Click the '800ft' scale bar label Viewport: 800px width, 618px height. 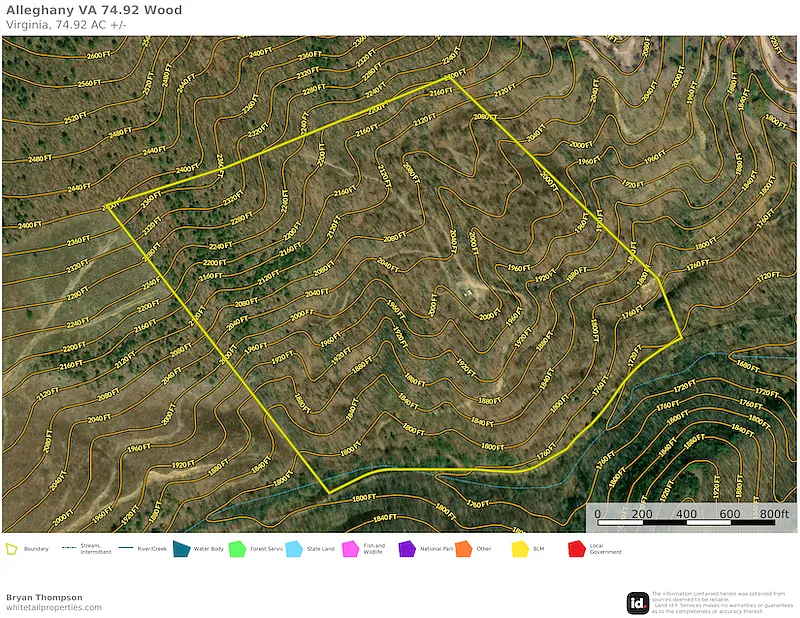pos(774,513)
